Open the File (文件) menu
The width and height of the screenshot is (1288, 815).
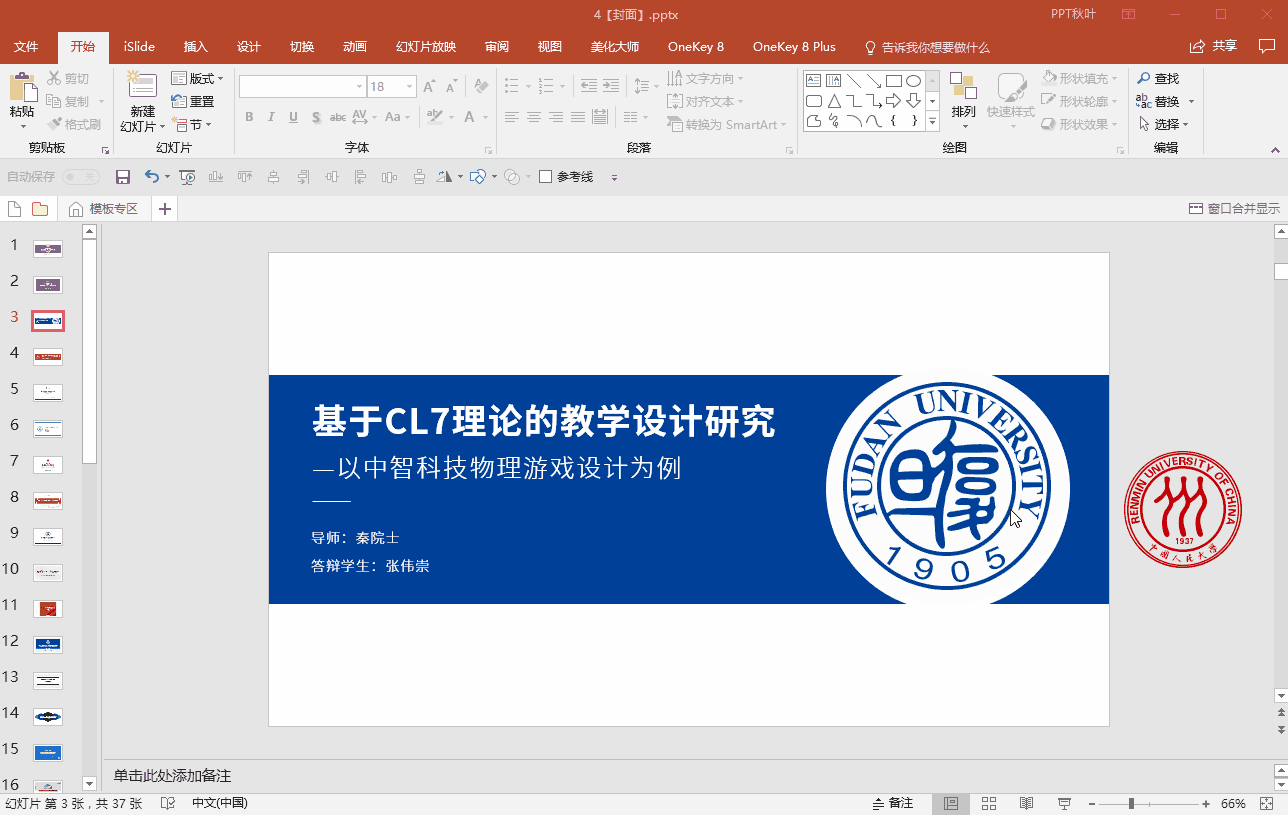coord(26,47)
